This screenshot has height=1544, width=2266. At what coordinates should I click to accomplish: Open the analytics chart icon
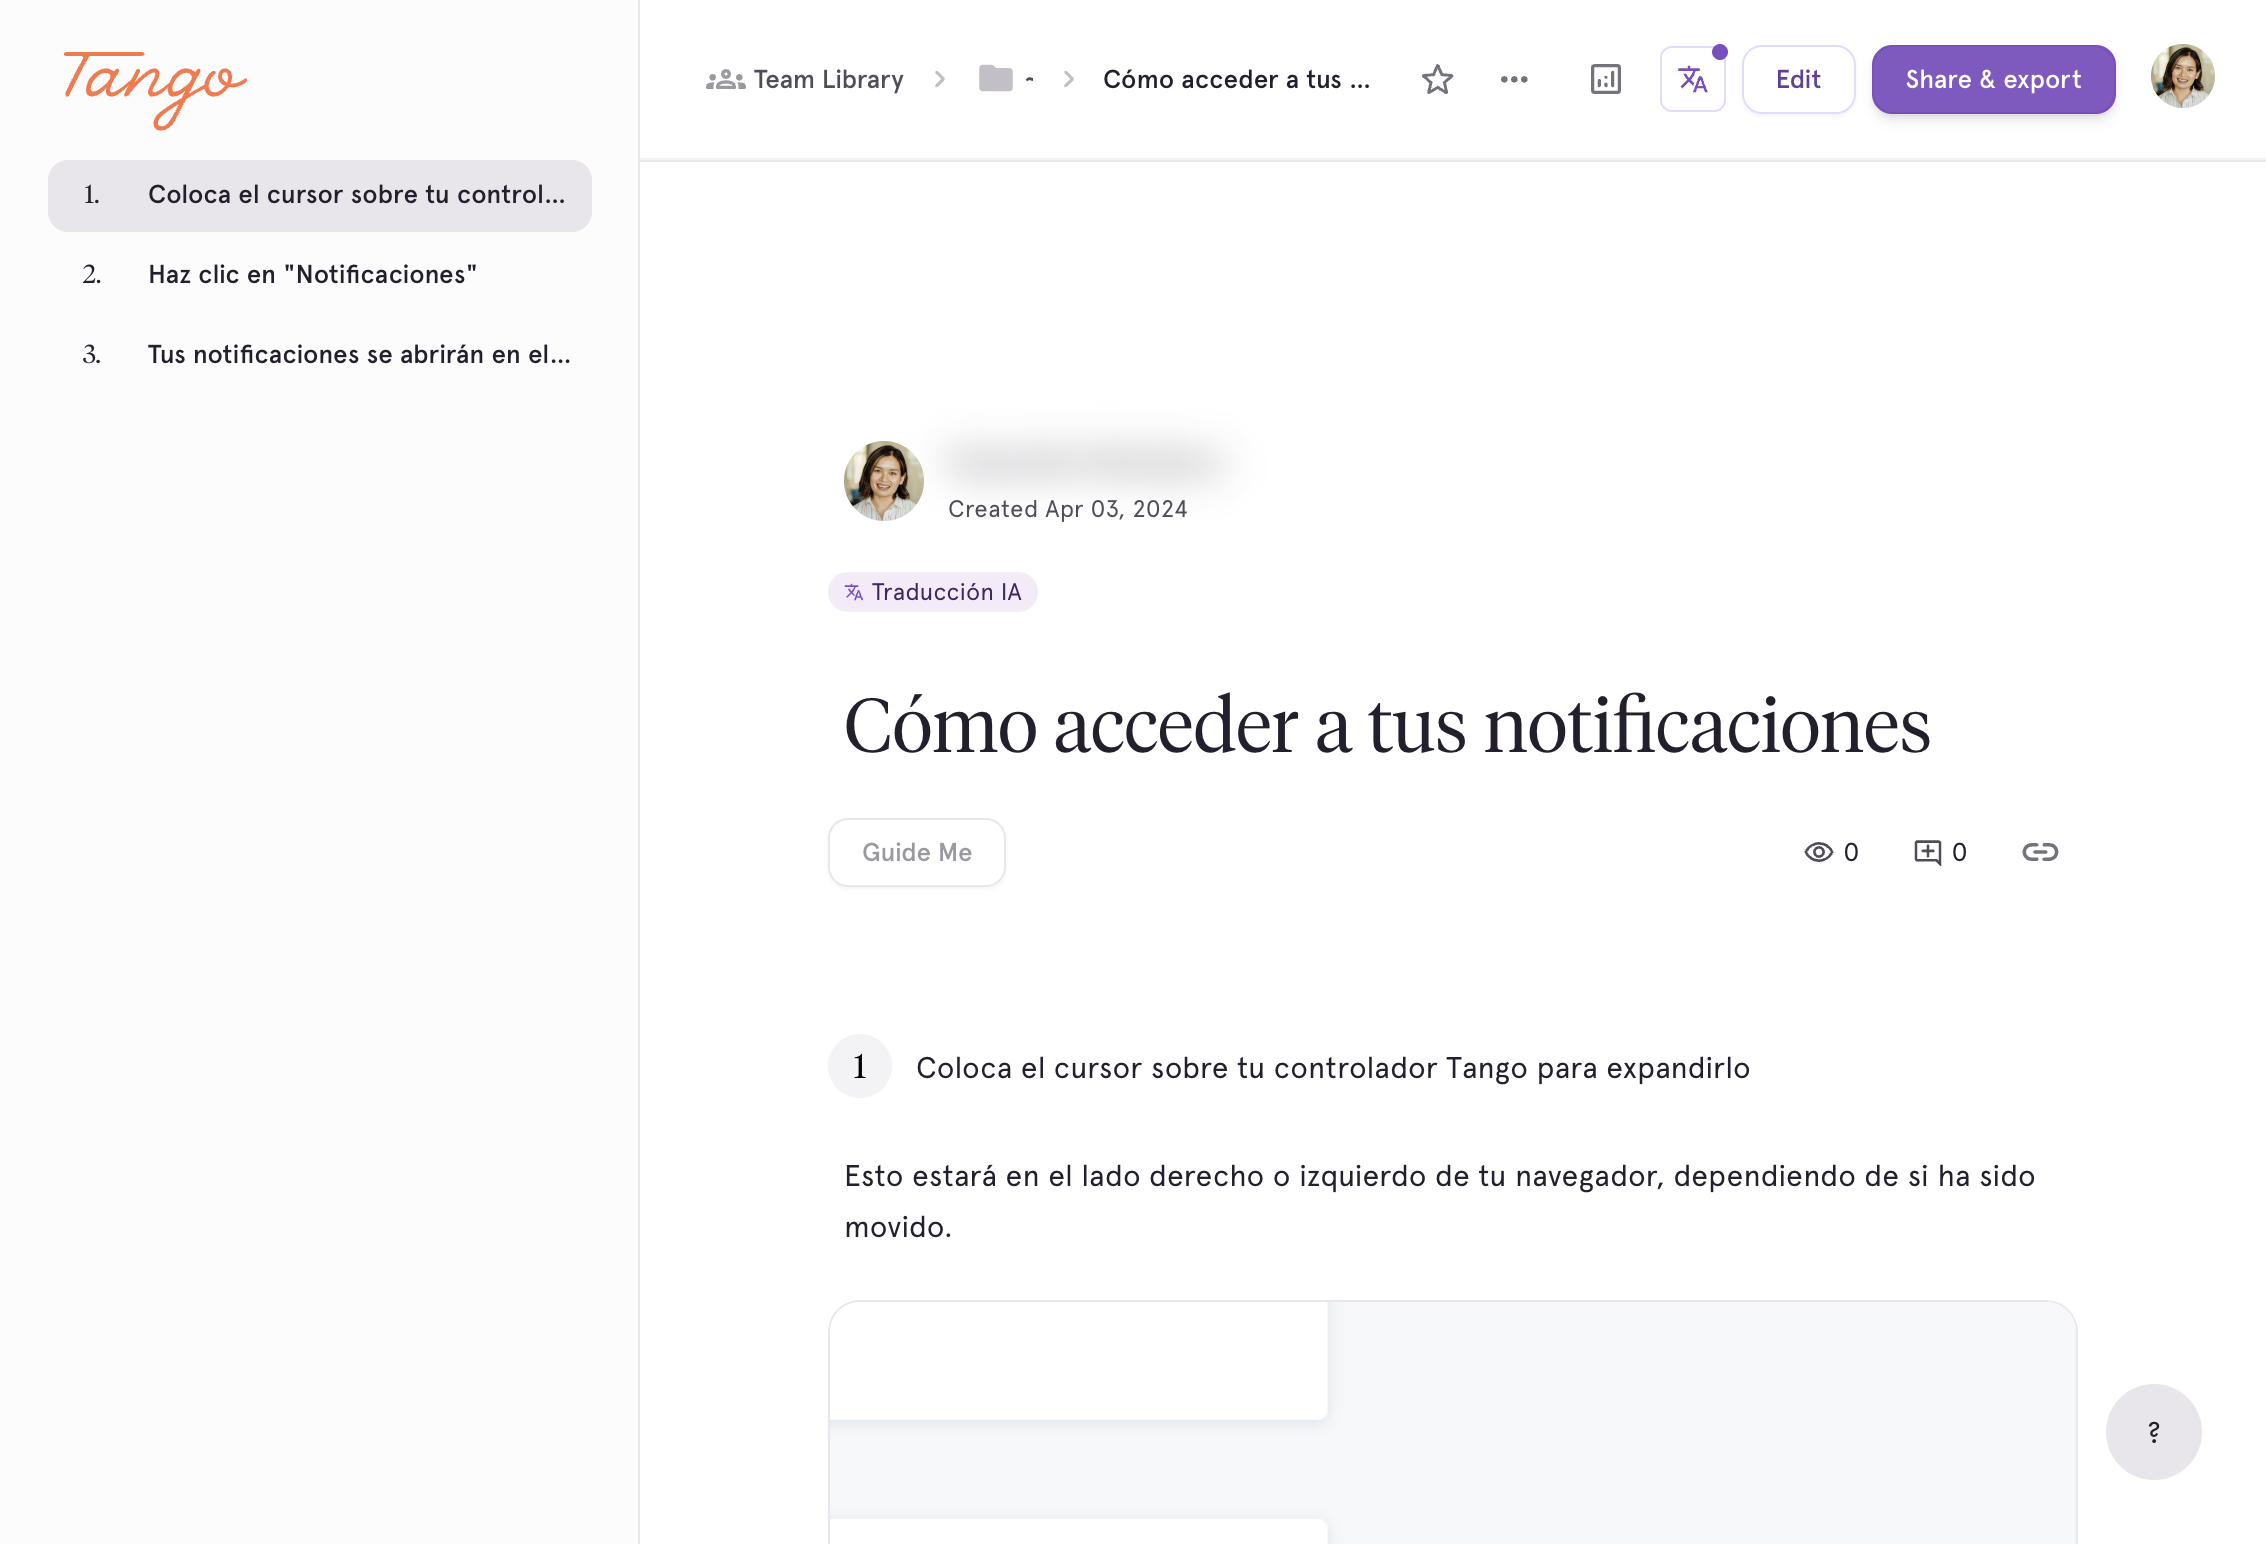coord(1605,79)
